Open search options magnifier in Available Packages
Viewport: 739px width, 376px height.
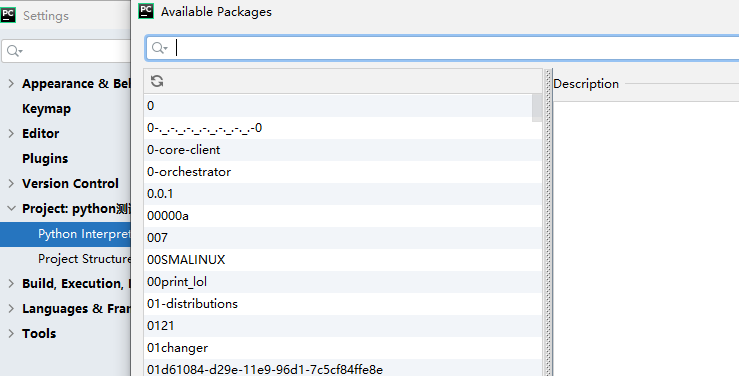coord(159,48)
